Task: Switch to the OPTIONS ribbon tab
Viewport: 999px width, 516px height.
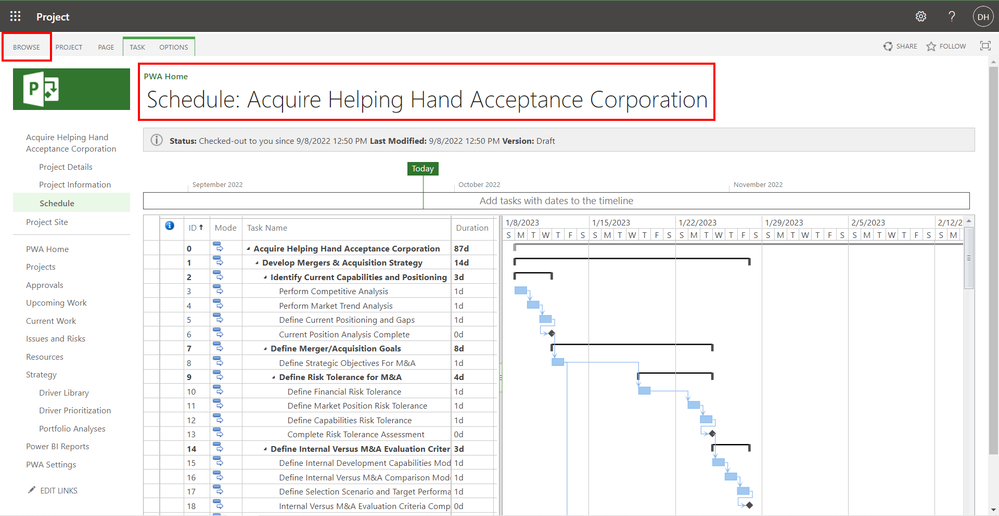Action: click(173, 47)
